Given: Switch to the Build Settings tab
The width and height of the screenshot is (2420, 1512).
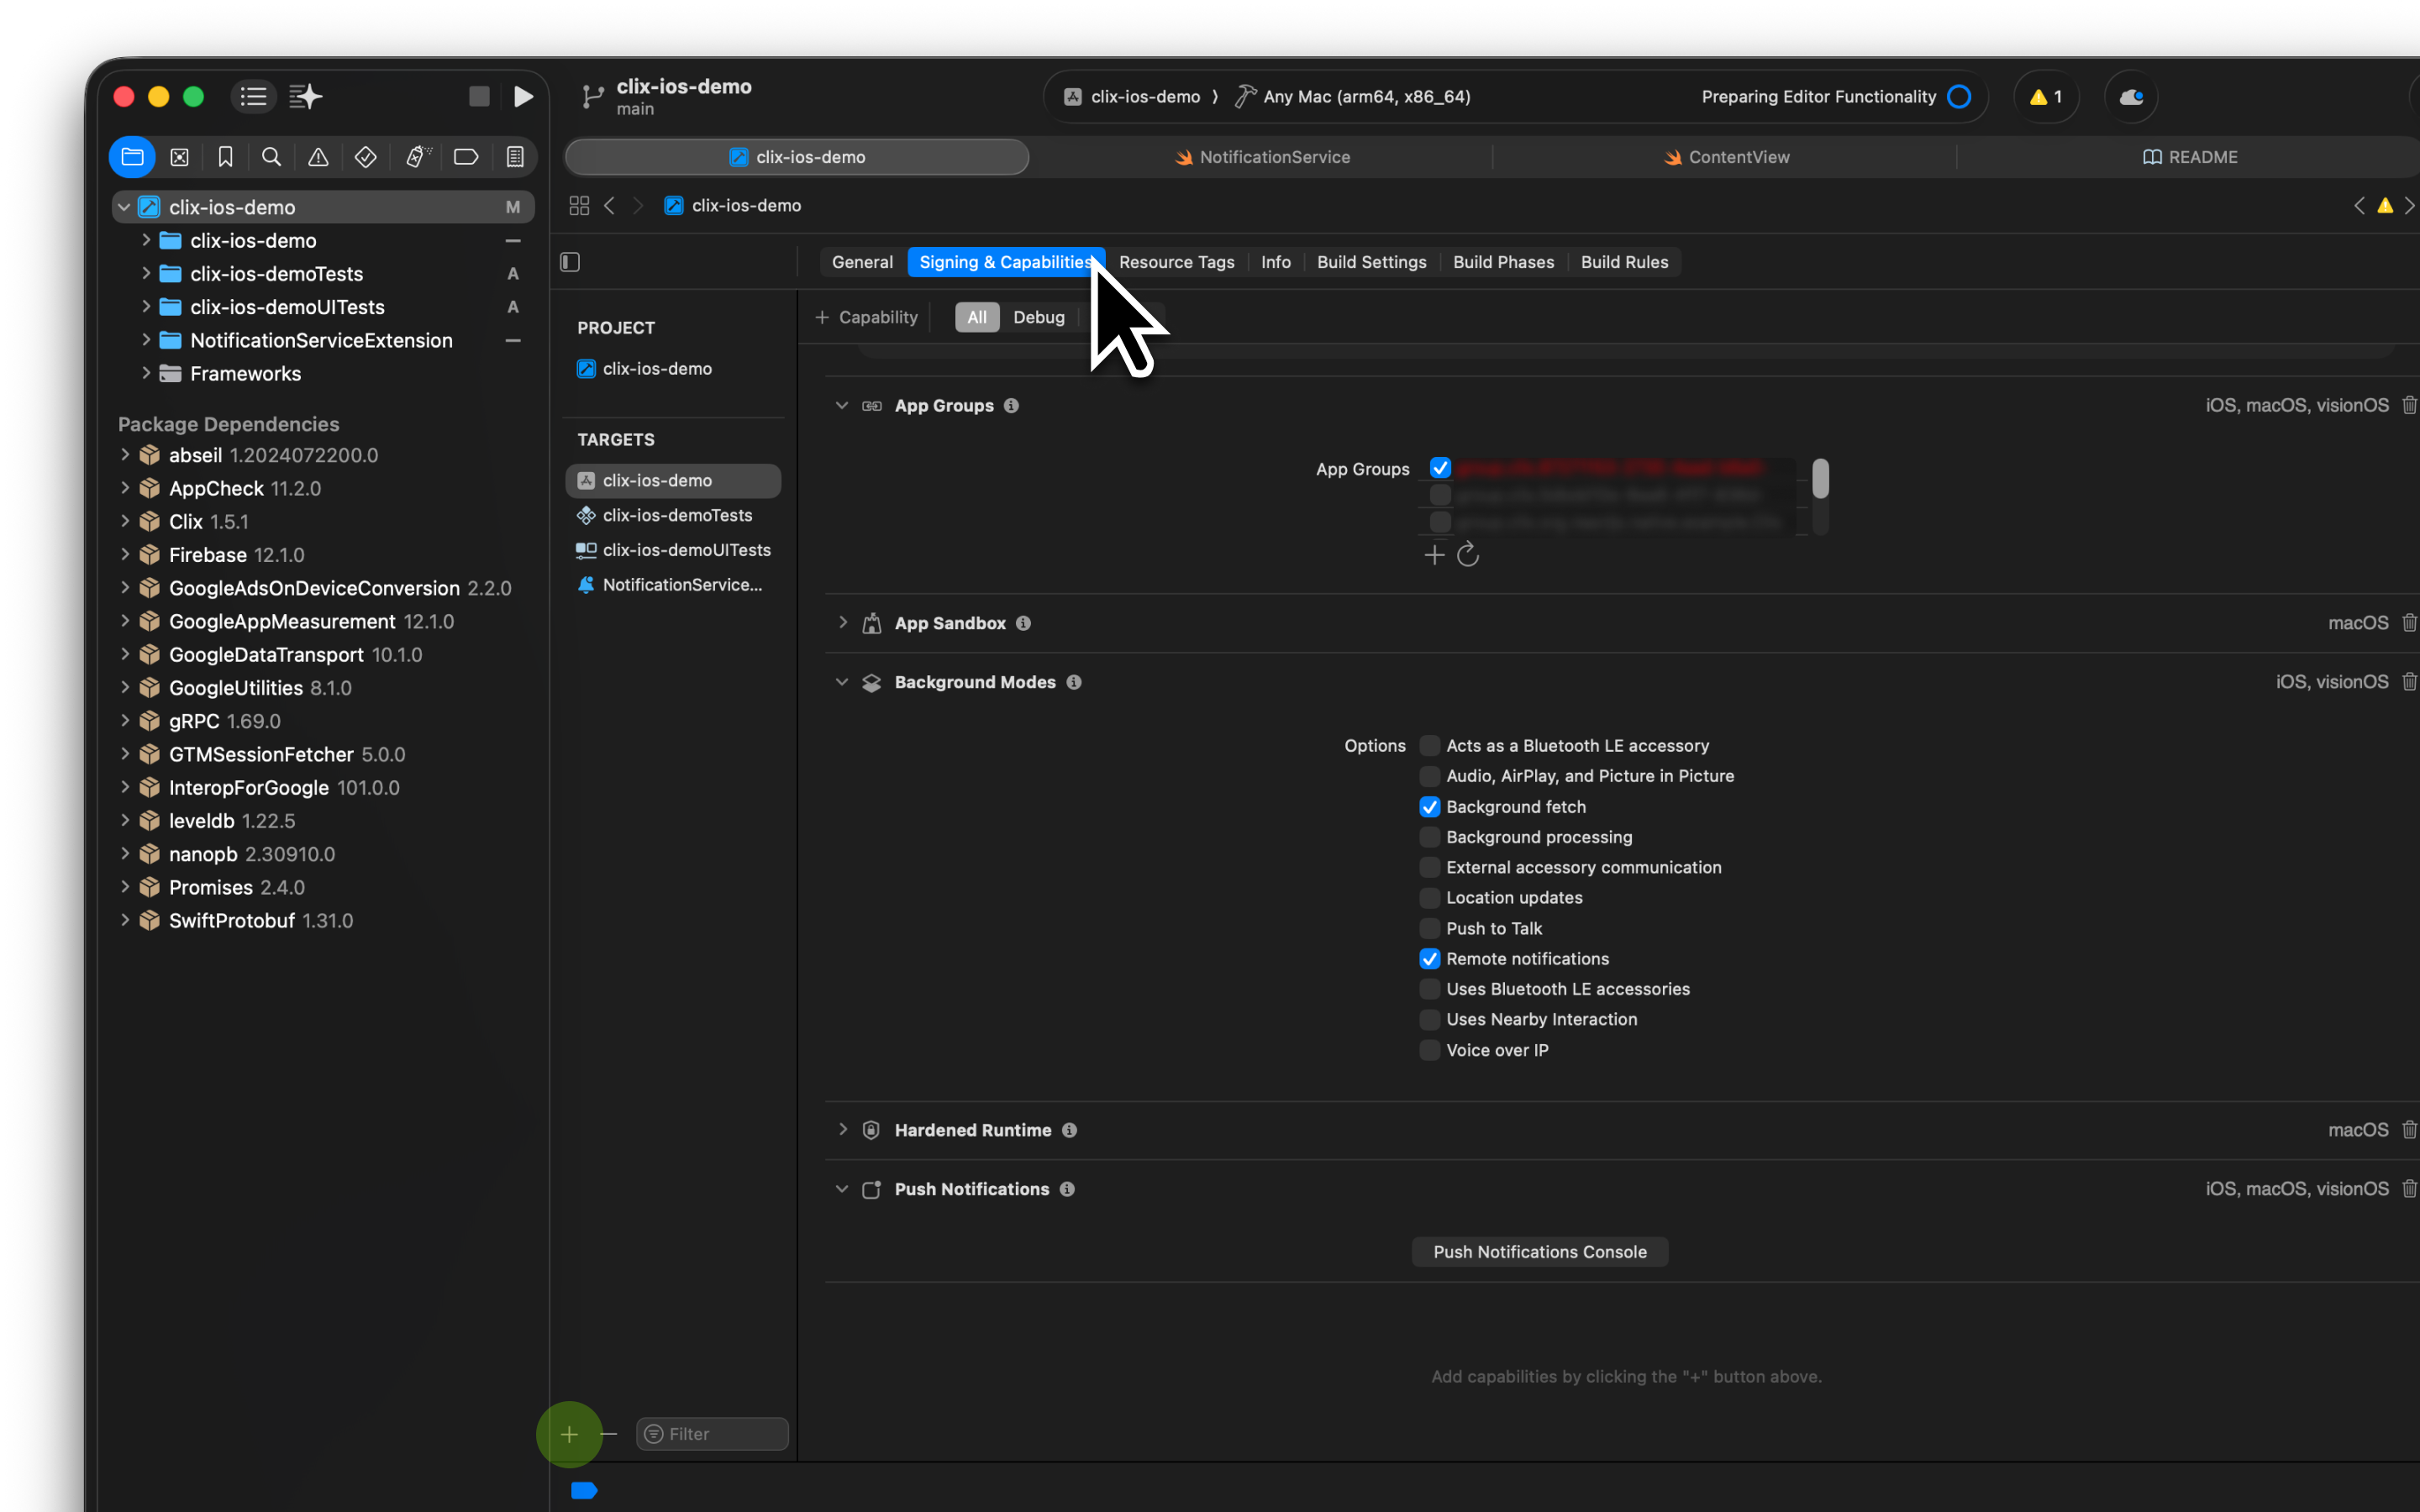Looking at the screenshot, I should (x=1371, y=262).
